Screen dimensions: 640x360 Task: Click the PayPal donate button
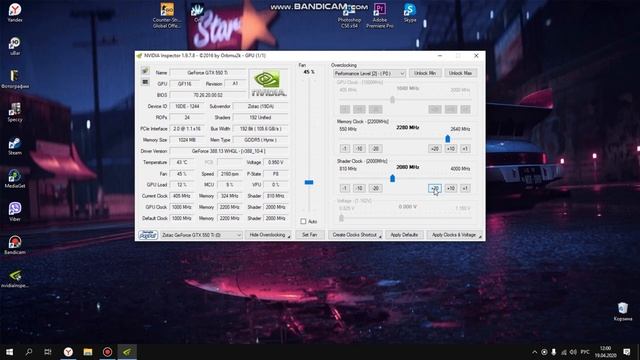point(148,235)
